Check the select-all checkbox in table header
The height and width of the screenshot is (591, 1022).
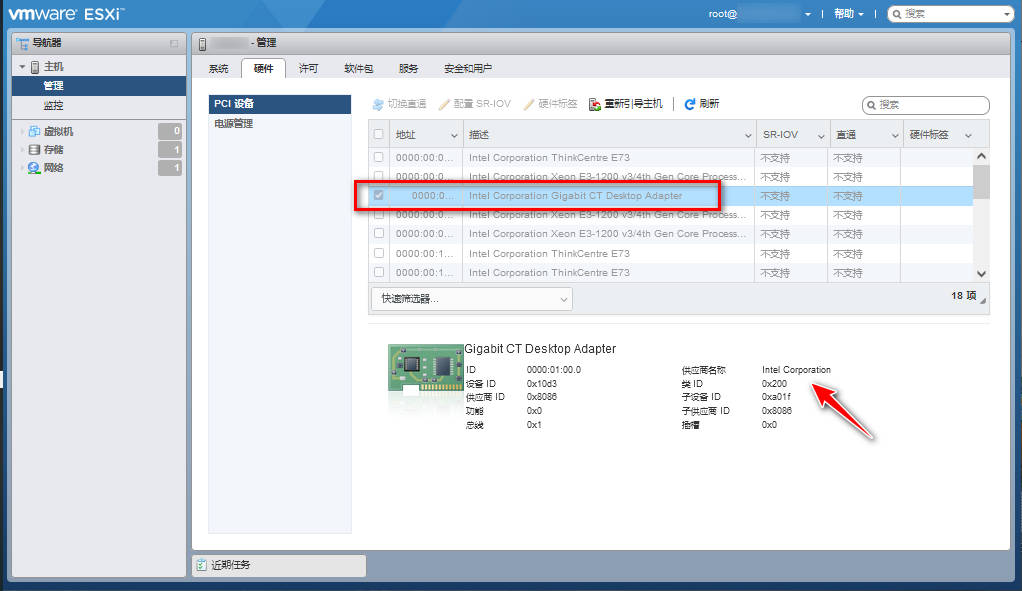(379, 133)
